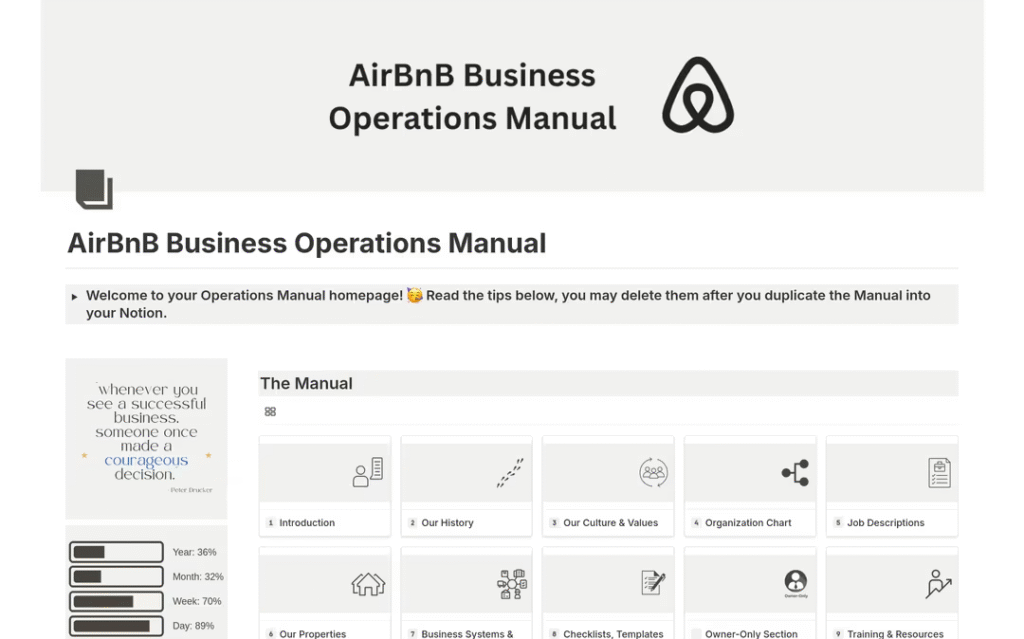Click the cover banner title text
The width and height of the screenshot is (1024, 639).
[472, 97]
